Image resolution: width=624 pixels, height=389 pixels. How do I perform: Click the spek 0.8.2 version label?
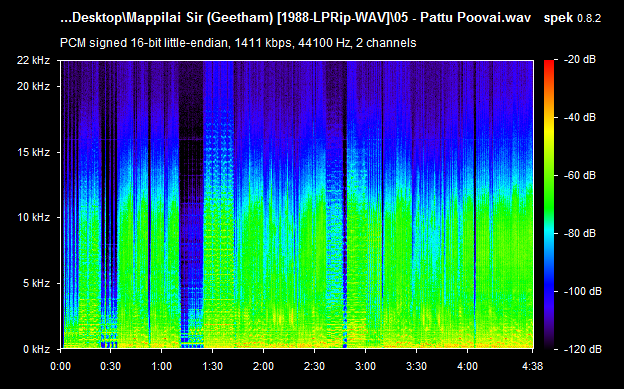click(x=572, y=18)
